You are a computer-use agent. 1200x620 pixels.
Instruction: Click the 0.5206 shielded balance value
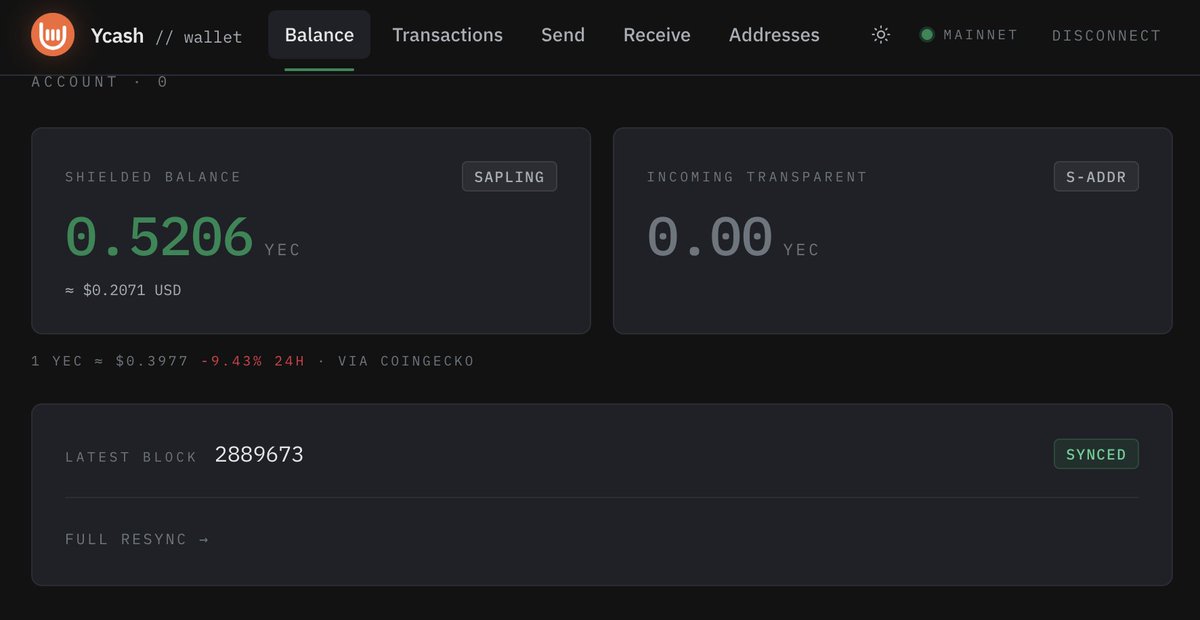pyautogui.click(x=159, y=239)
